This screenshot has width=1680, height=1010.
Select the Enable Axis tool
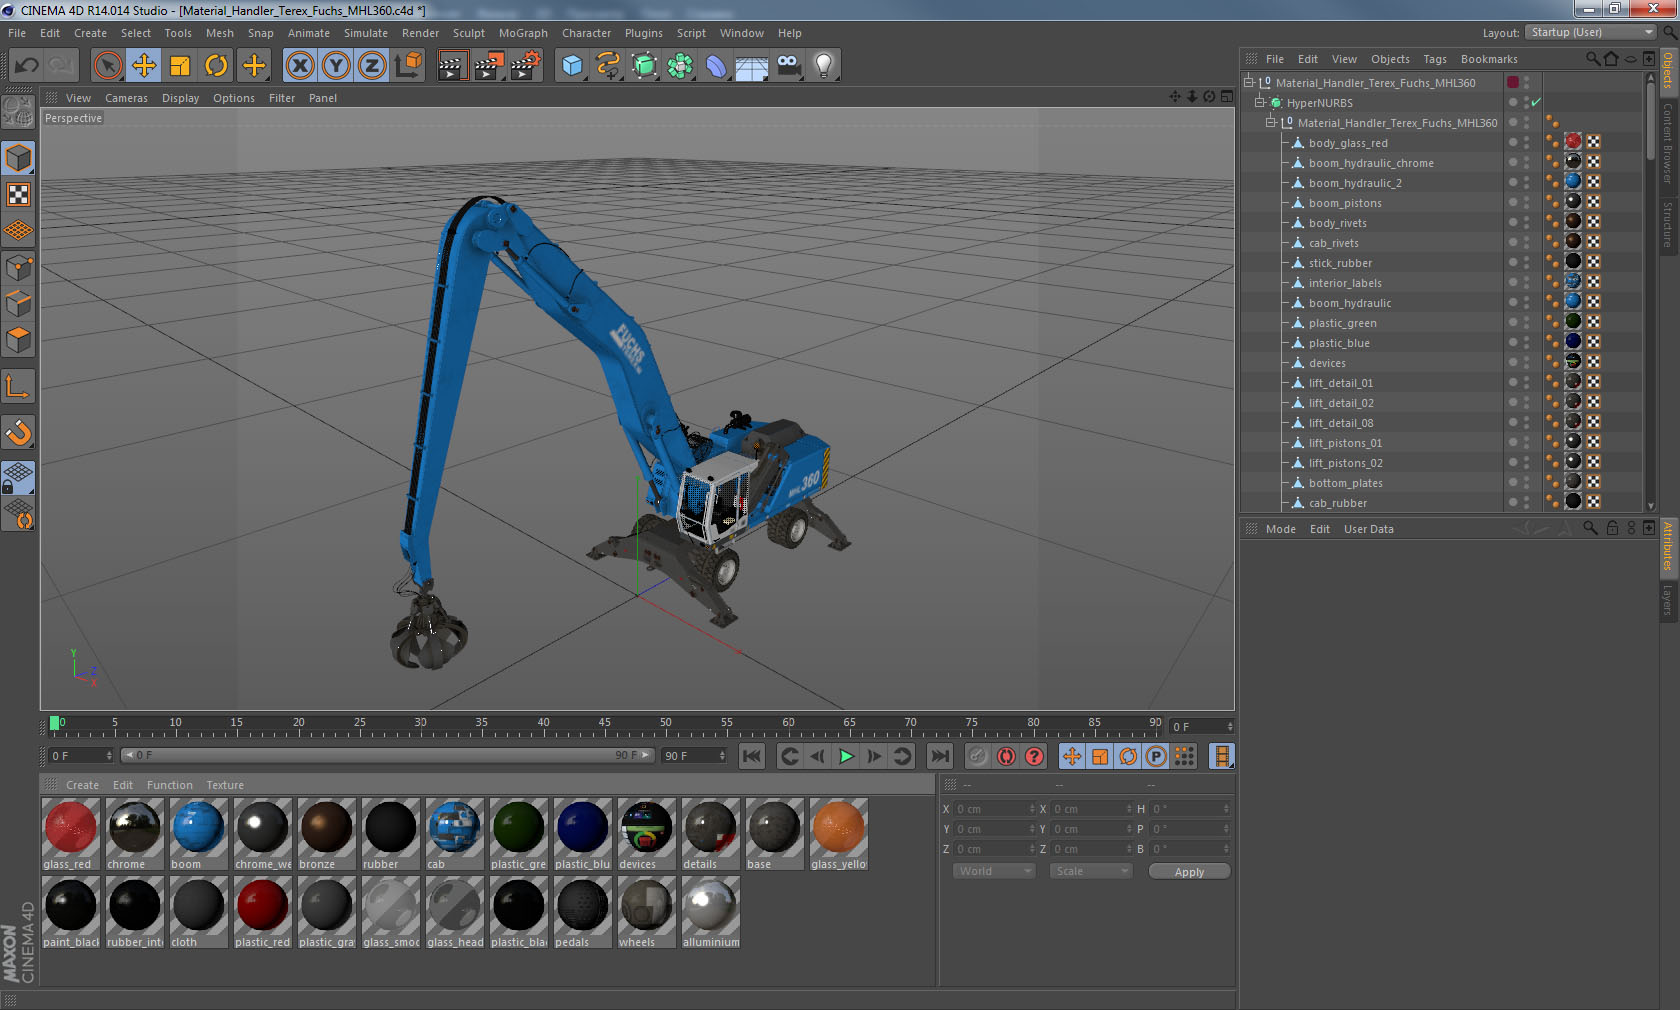(x=18, y=386)
